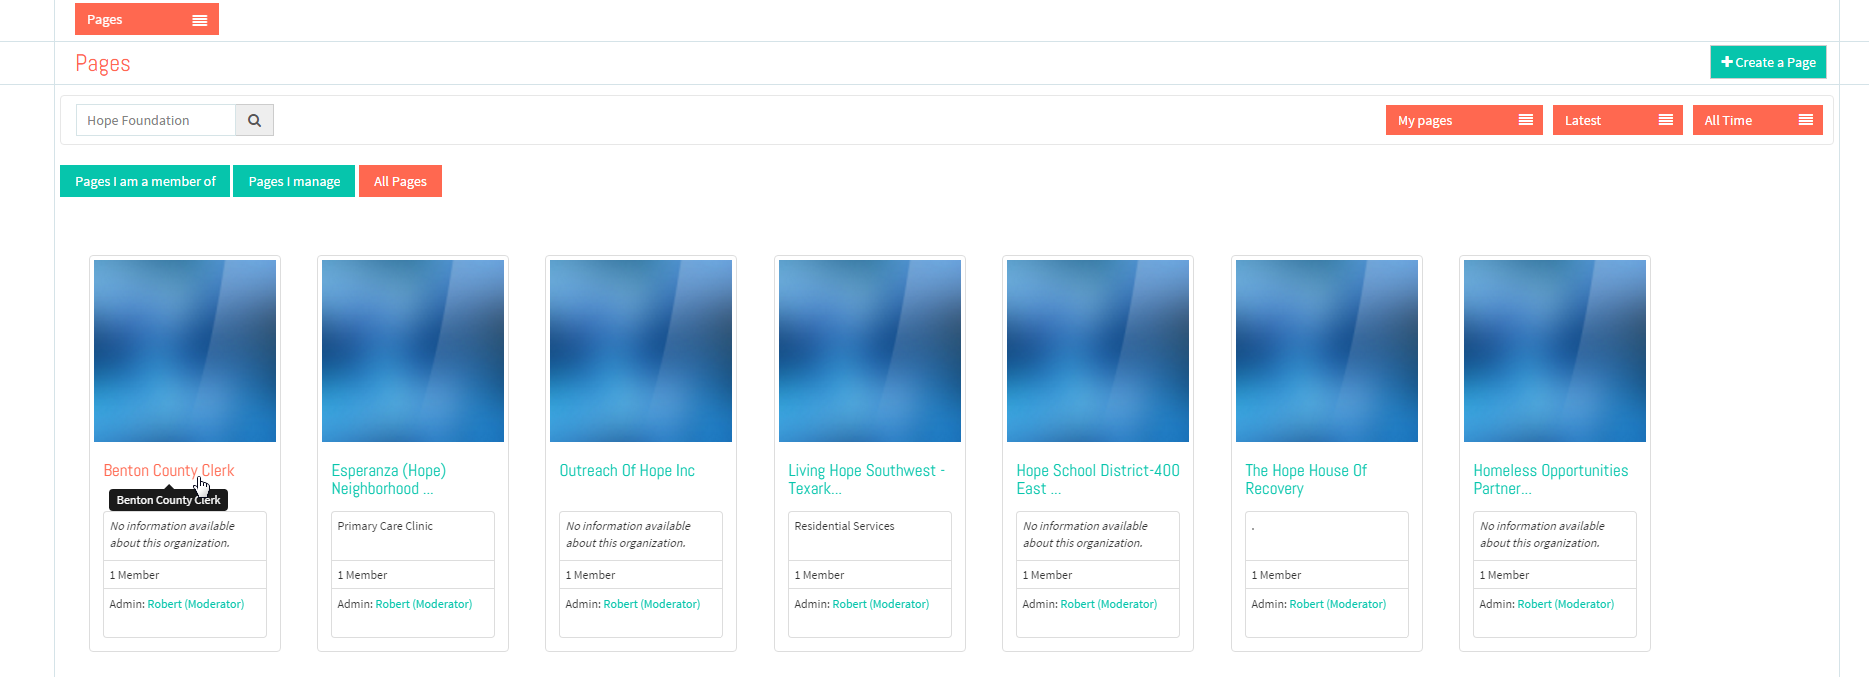Click The Hope House Of Recovery thumbnail
Screen dimensions: 1869x680
click(1327, 351)
